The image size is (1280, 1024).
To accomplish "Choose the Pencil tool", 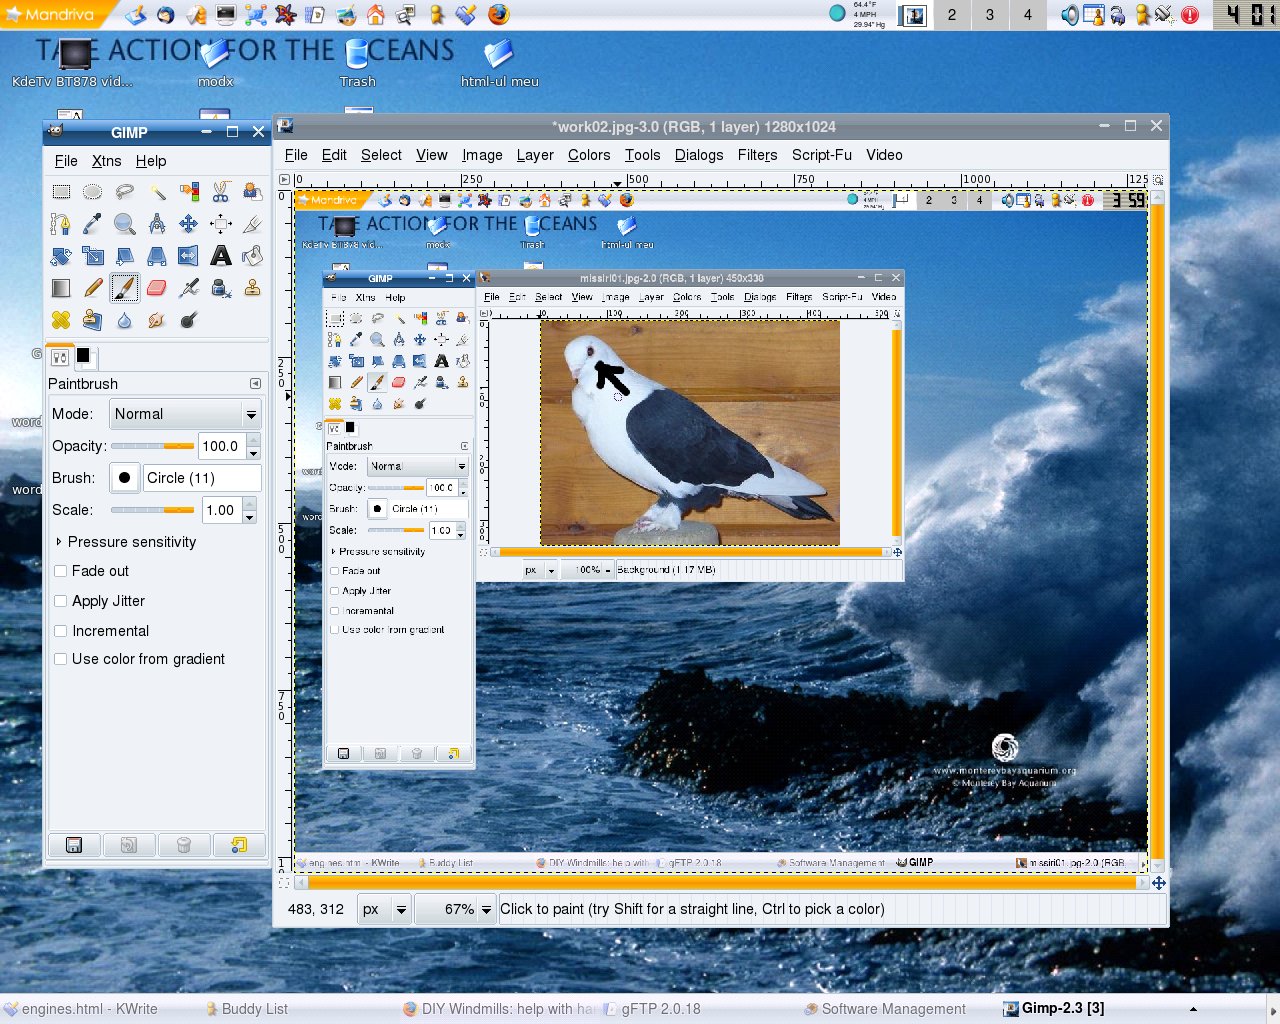I will pyautogui.click(x=93, y=288).
